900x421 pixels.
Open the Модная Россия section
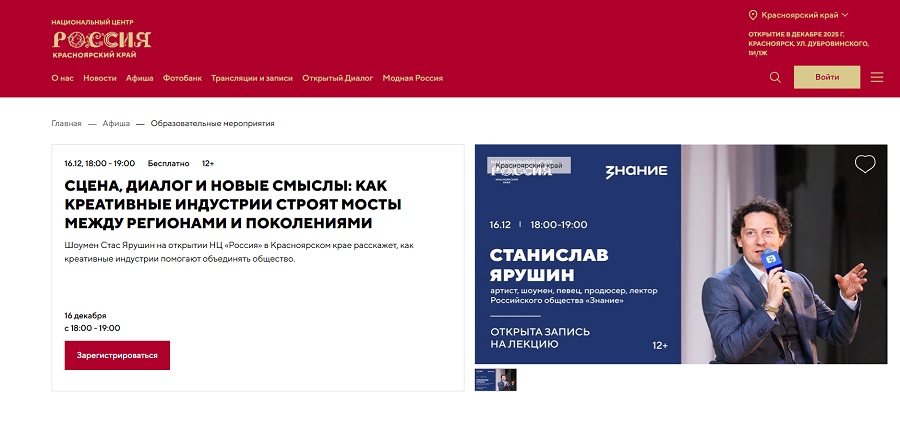(x=412, y=78)
